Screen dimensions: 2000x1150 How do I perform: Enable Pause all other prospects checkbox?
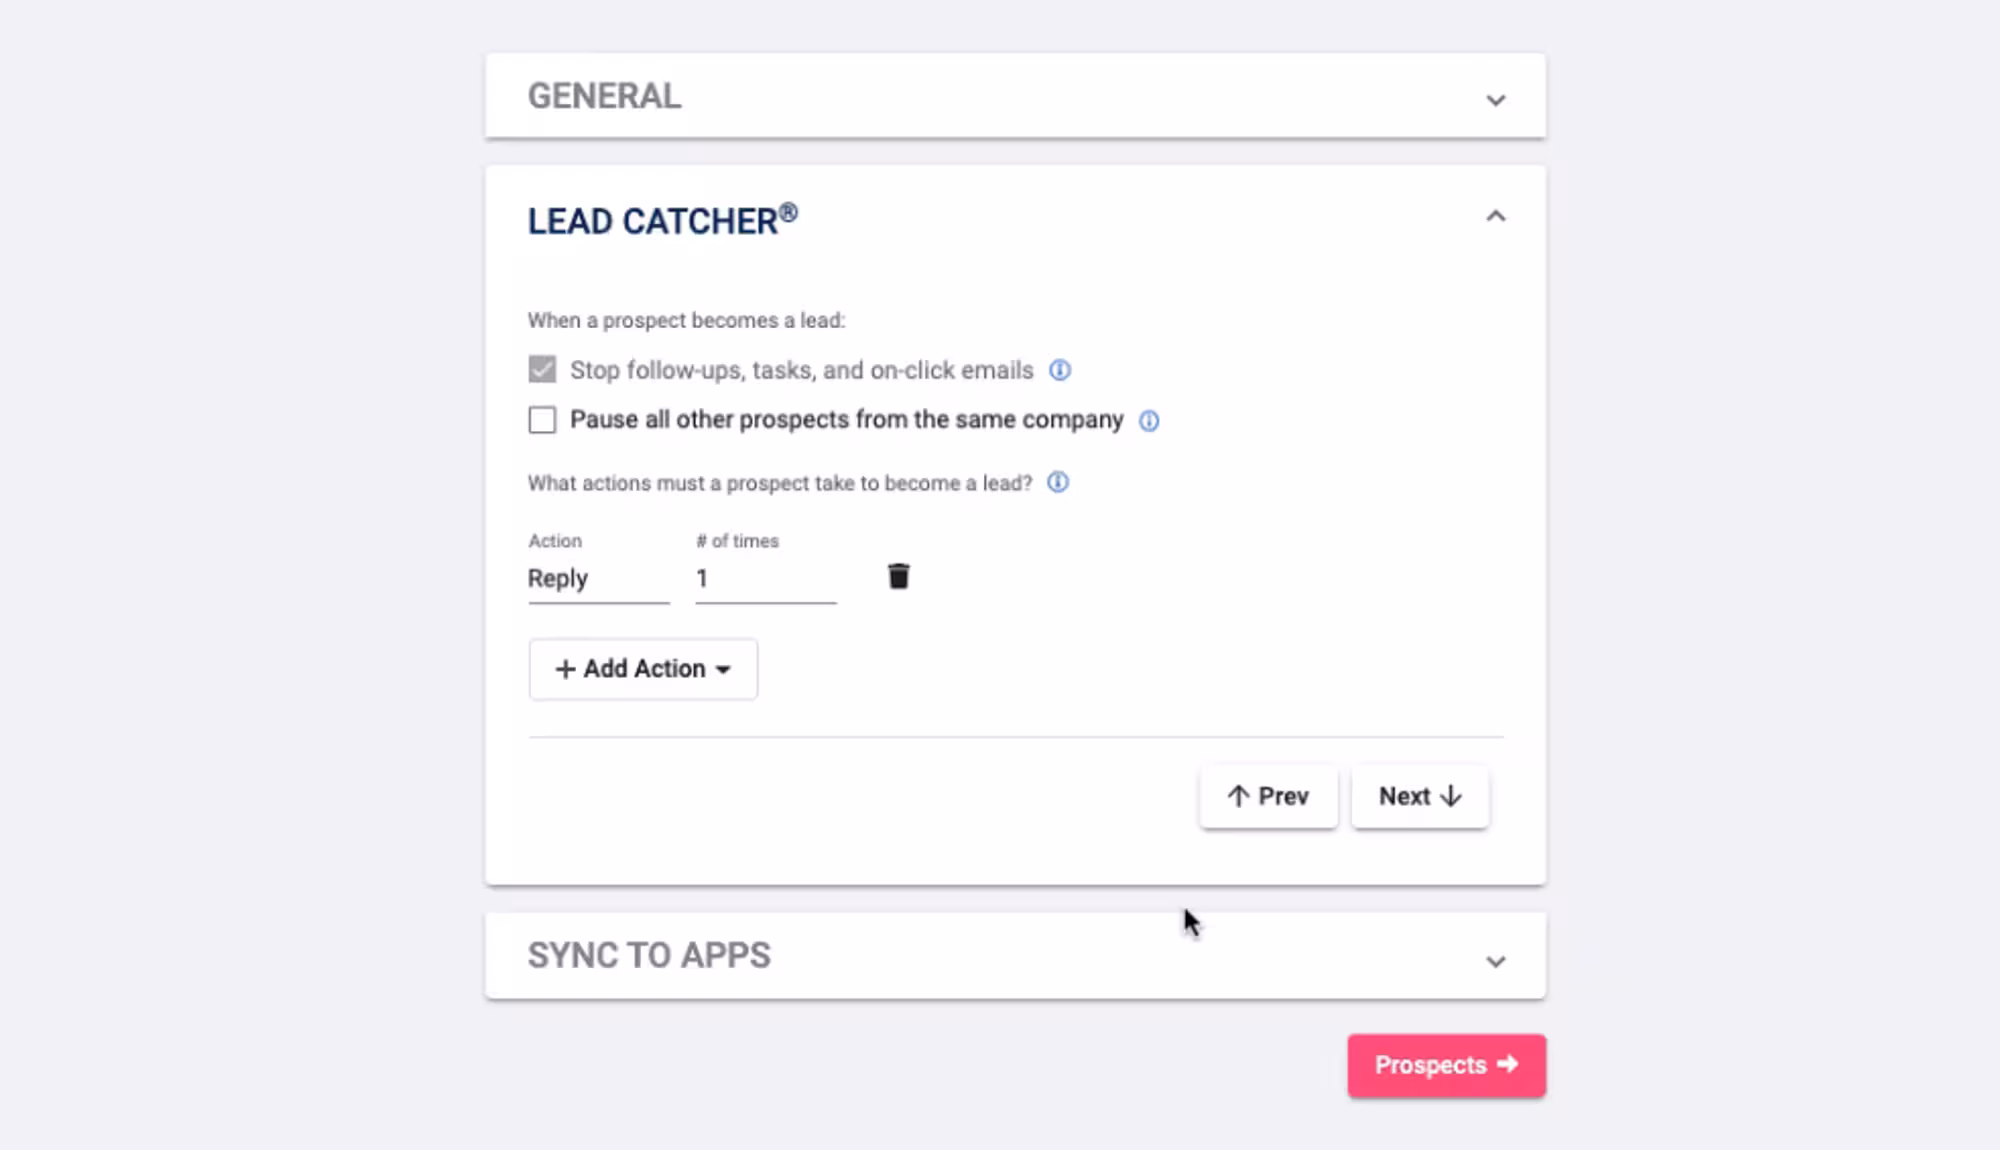542,420
